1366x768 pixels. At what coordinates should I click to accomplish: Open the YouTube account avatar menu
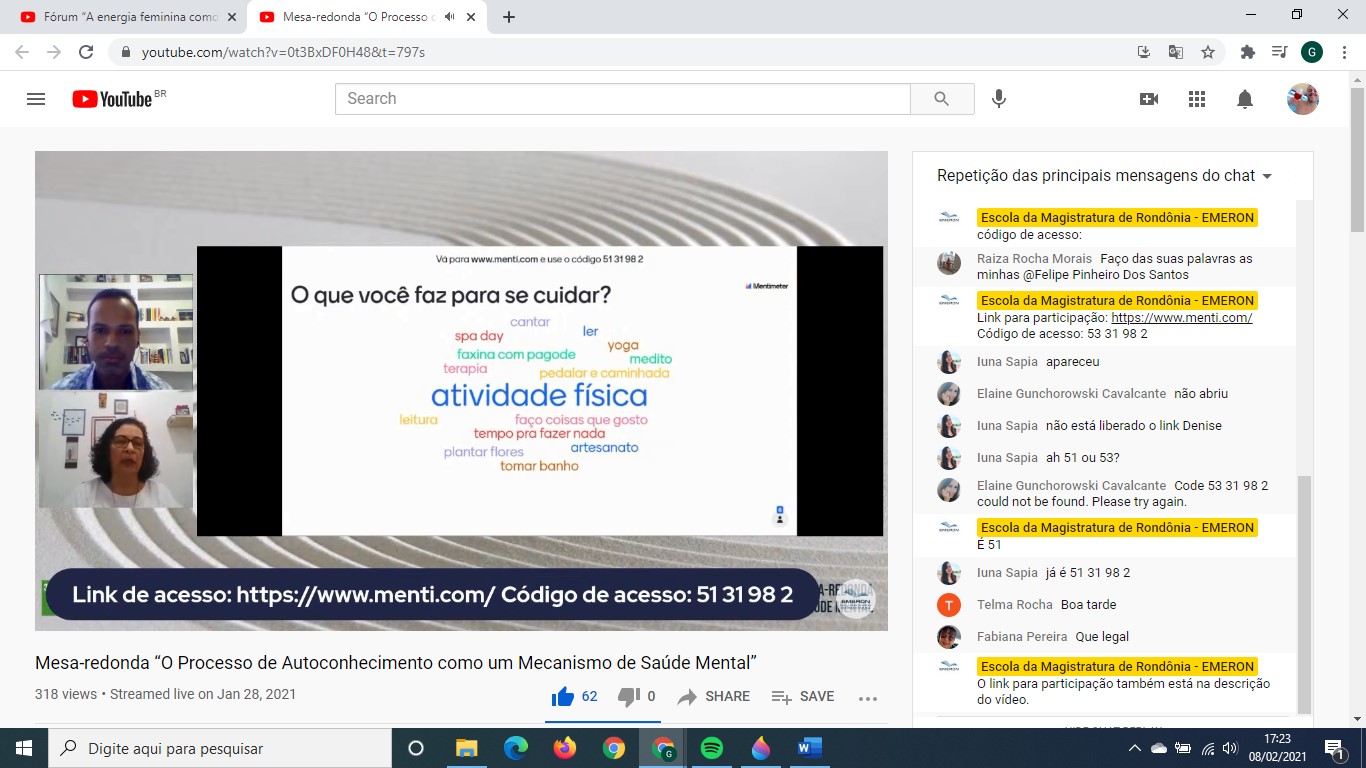click(x=1302, y=99)
